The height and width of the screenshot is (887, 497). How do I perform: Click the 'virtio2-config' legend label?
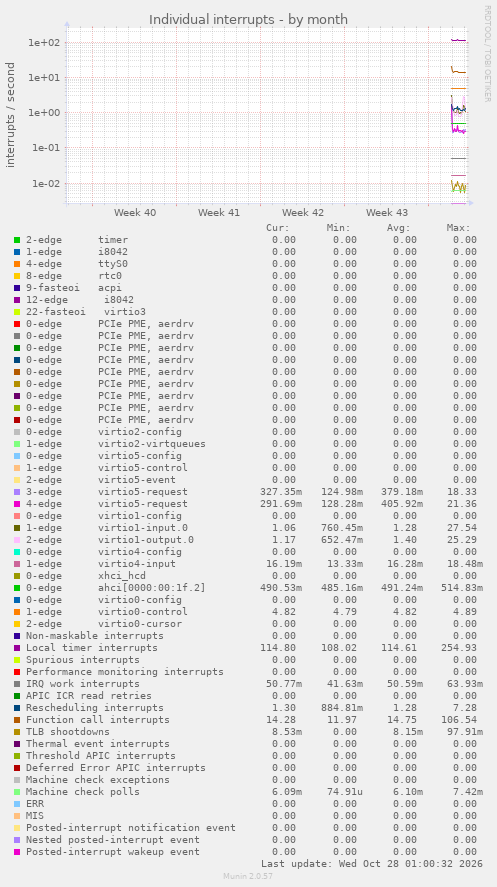[x=140, y=432]
